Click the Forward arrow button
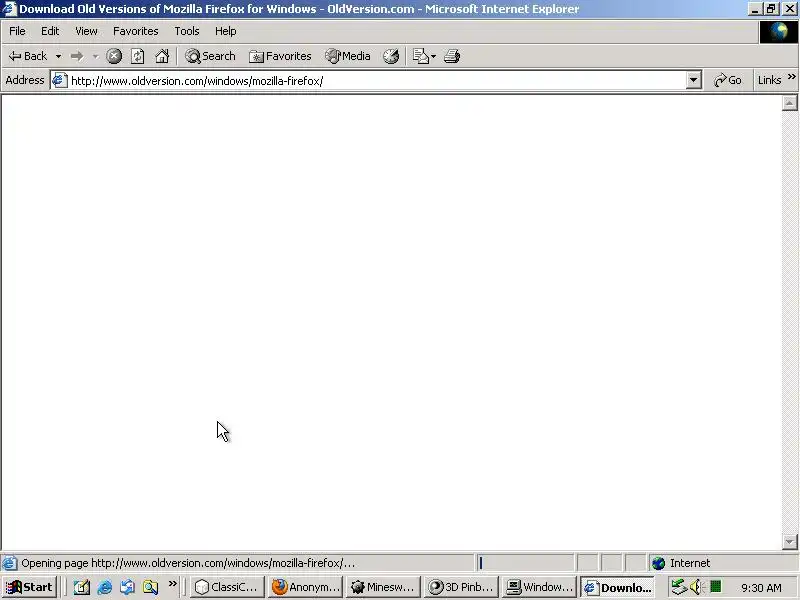800x600 pixels. [77, 56]
